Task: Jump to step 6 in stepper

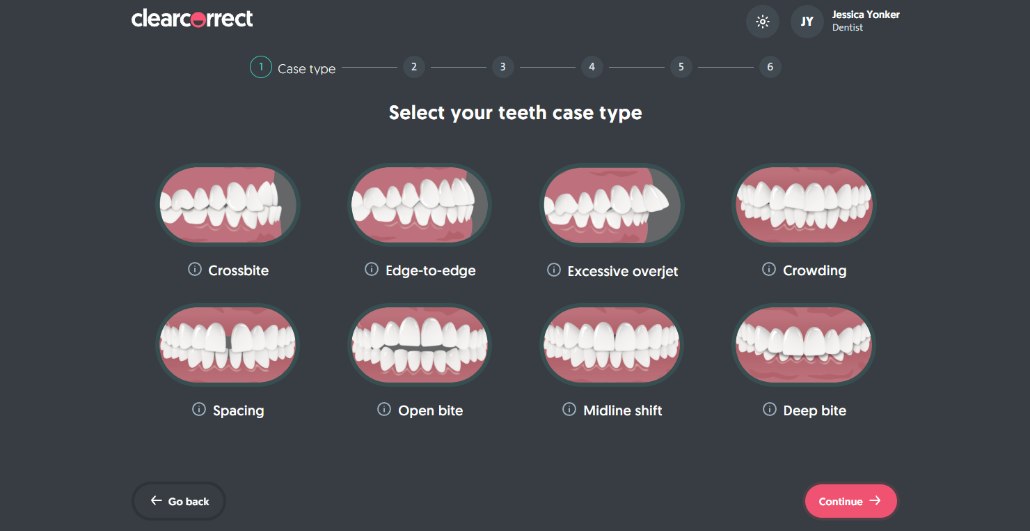Action: [769, 67]
